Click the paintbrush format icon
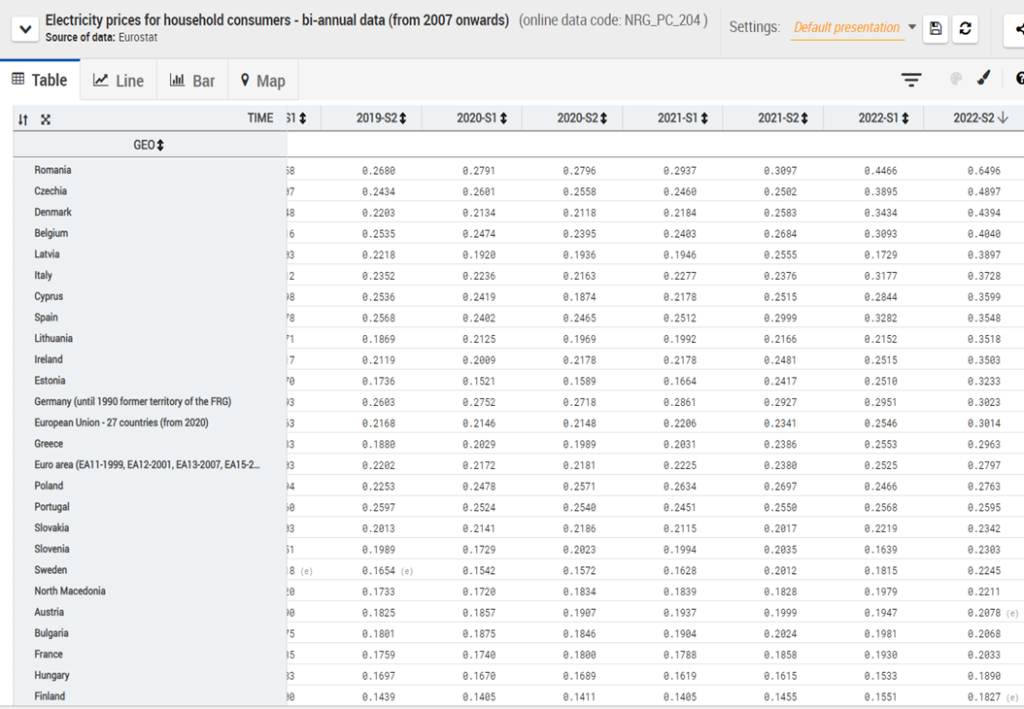The height and width of the screenshot is (709, 1024). (x=983, y=79)
